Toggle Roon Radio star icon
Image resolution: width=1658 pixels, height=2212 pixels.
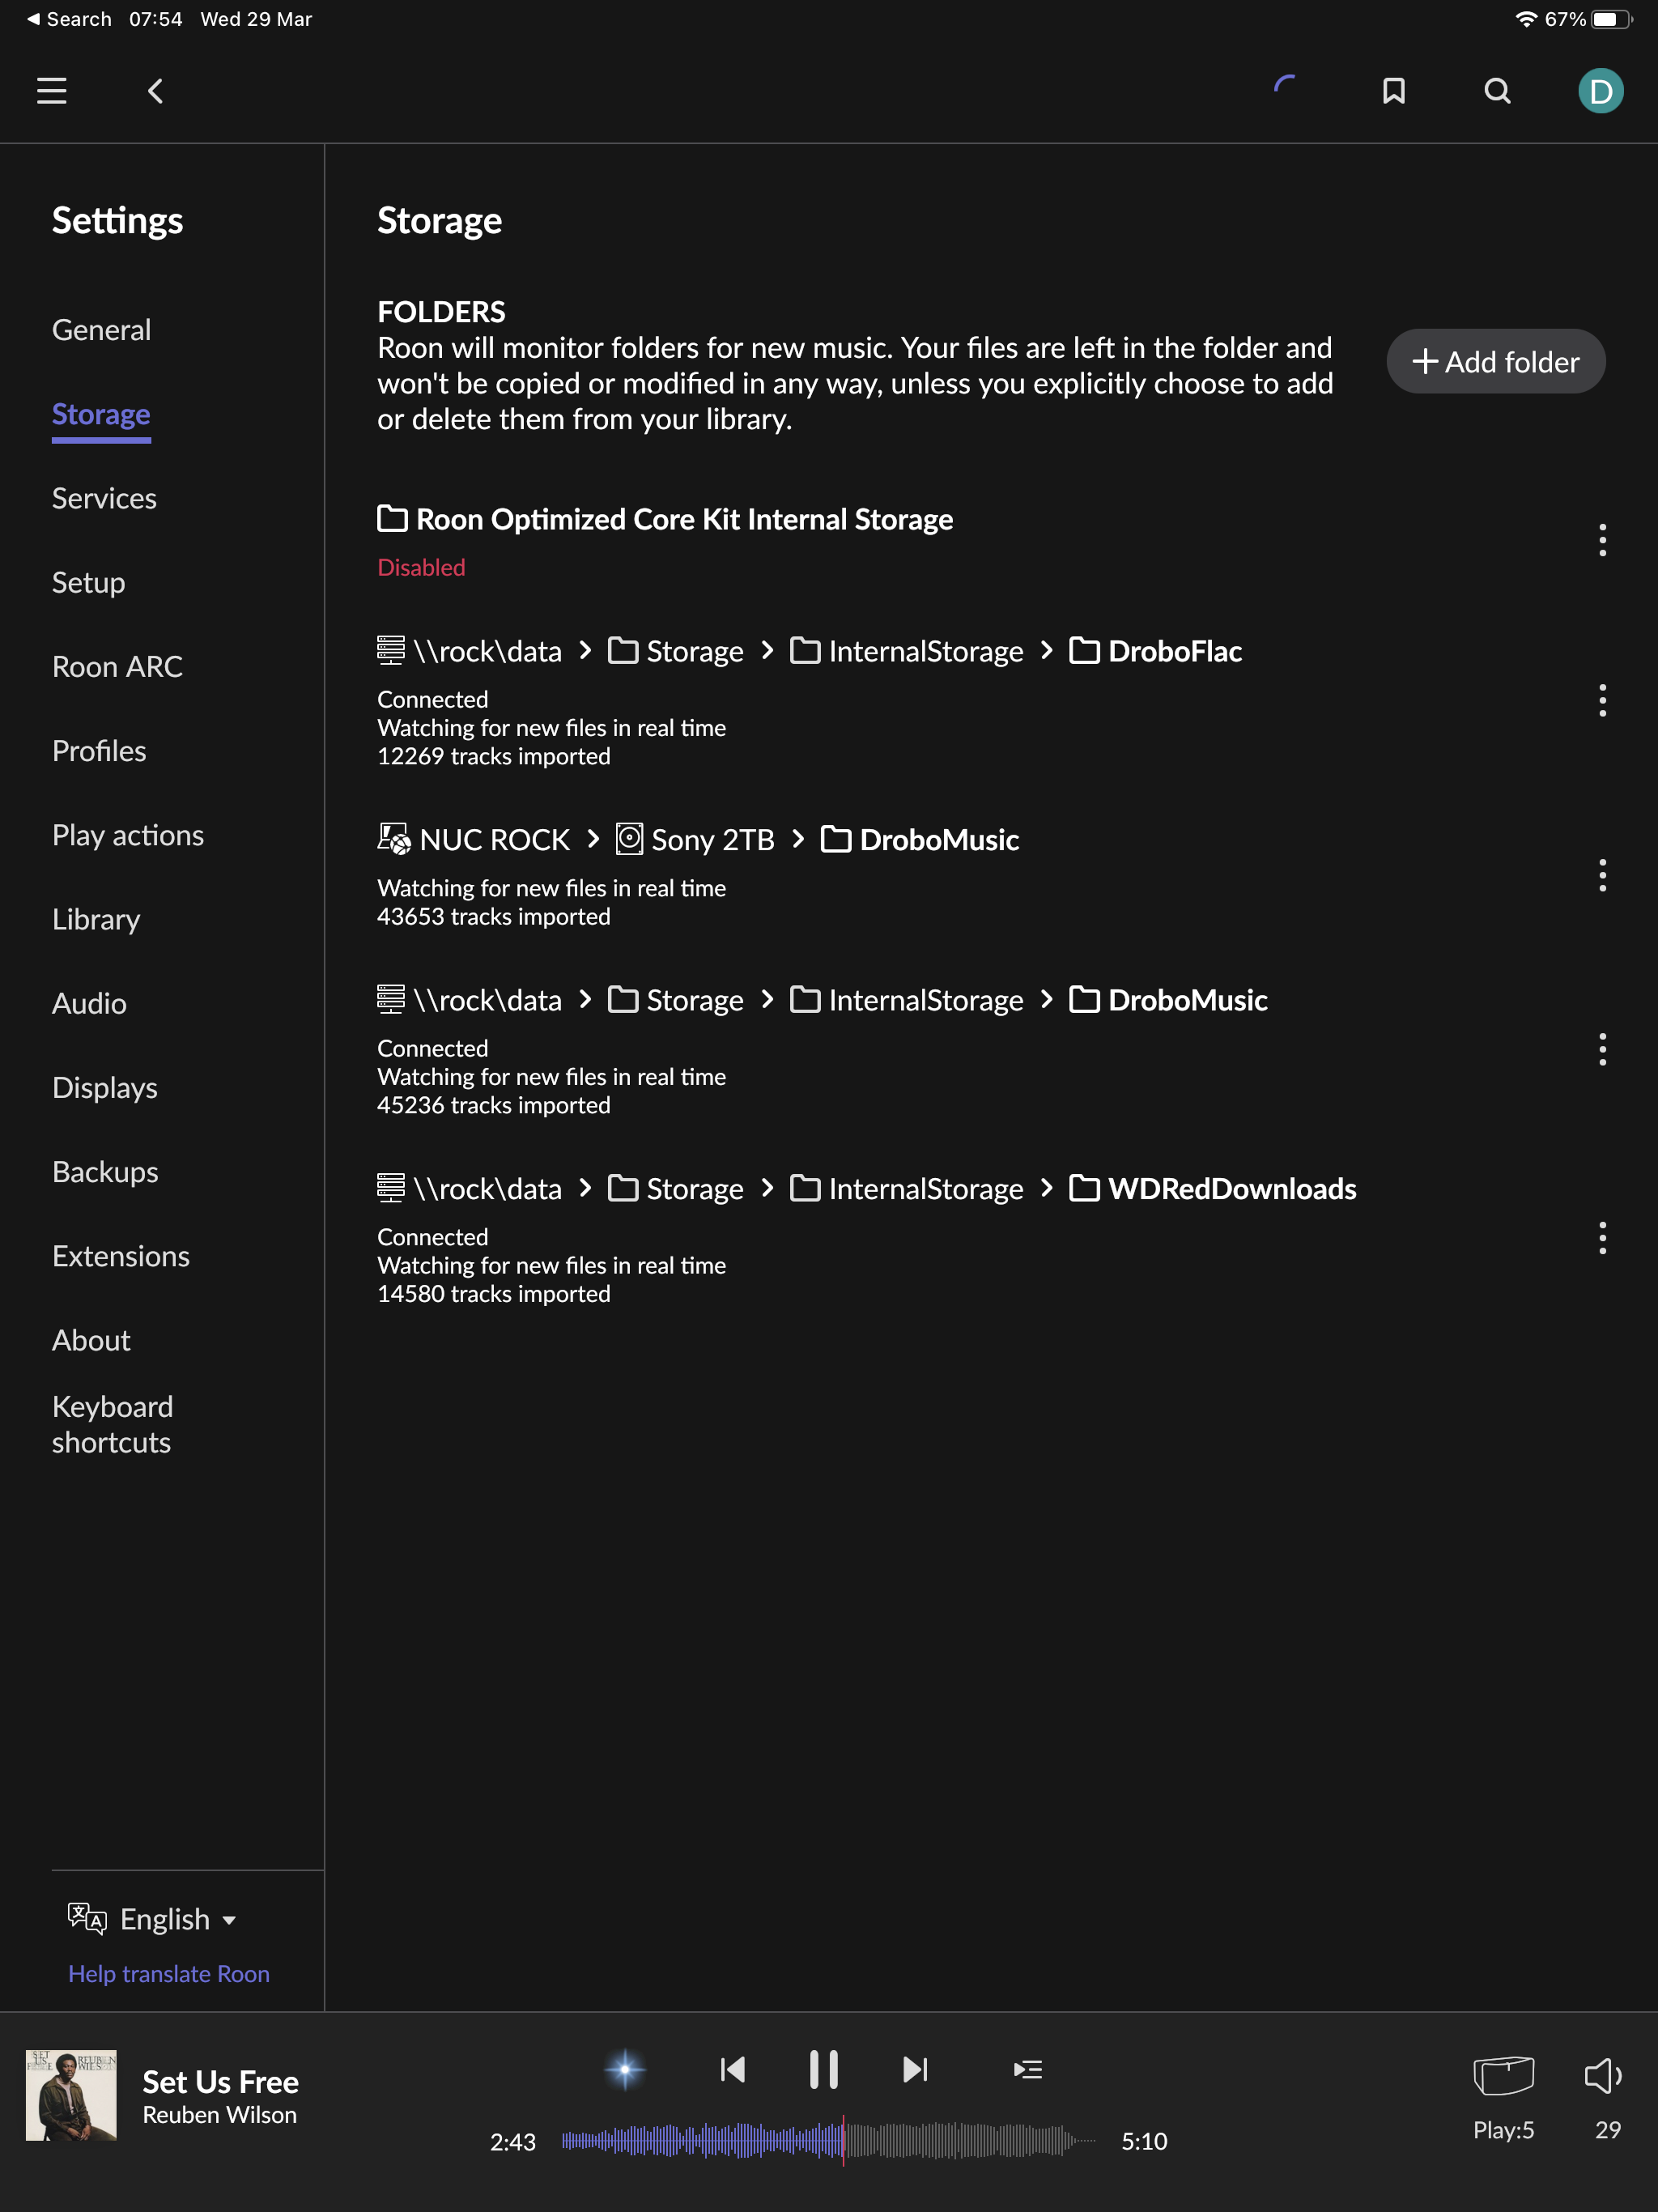click(625, 2069)
